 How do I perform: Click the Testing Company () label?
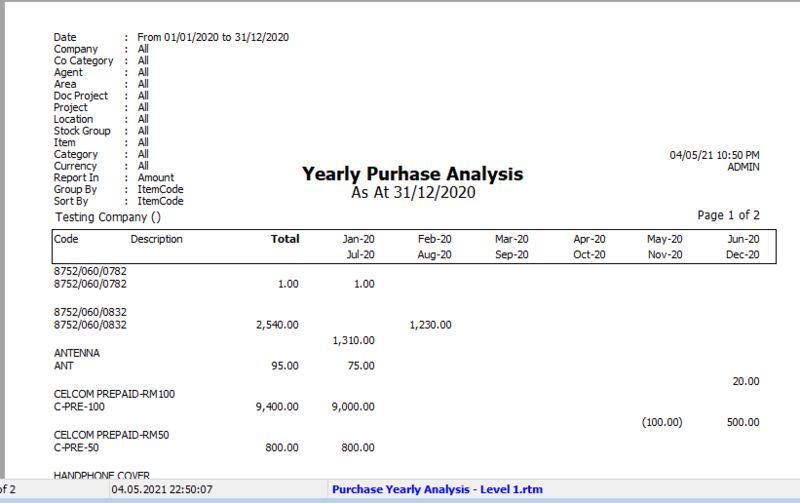(x=108, y=216)
